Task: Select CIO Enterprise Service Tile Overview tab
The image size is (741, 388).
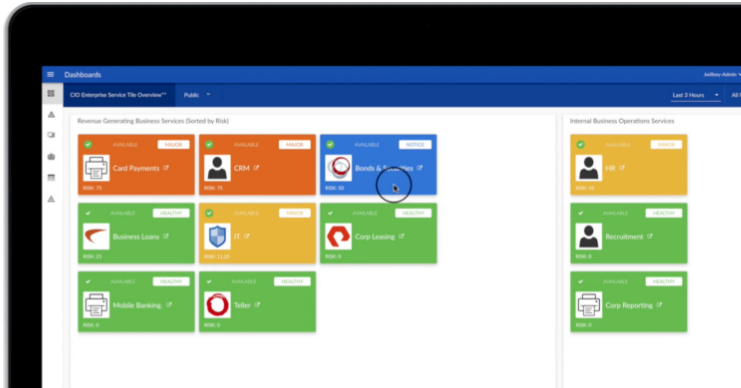Action: pos(118,95)
